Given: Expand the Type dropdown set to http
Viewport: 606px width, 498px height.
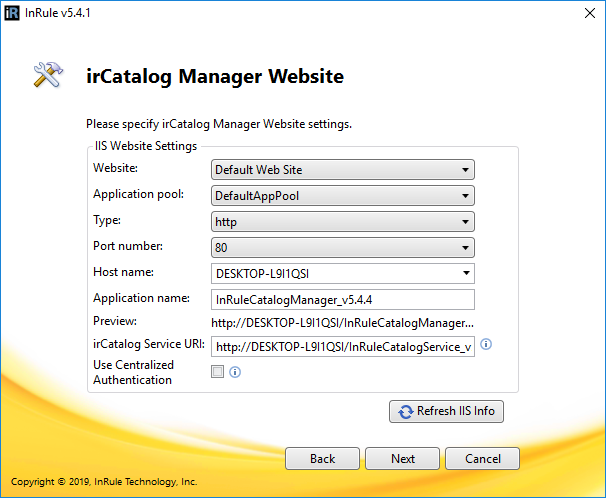Looking at the screenshot, I should pyautogui.click(x=343, y=222).
